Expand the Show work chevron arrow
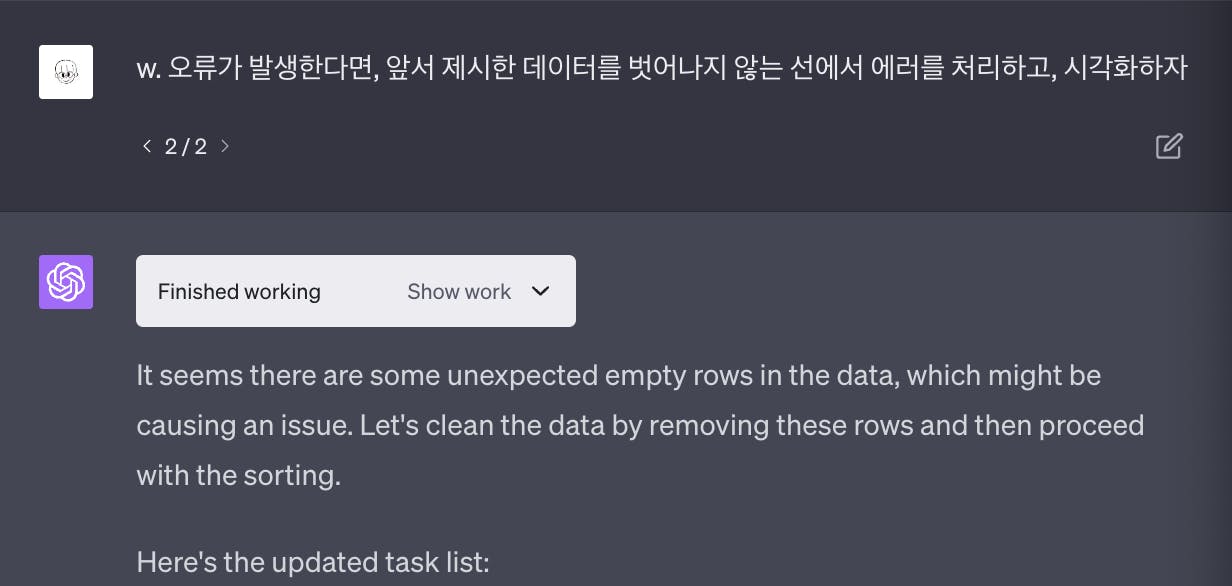1232x586 pixels. point(540,291)
